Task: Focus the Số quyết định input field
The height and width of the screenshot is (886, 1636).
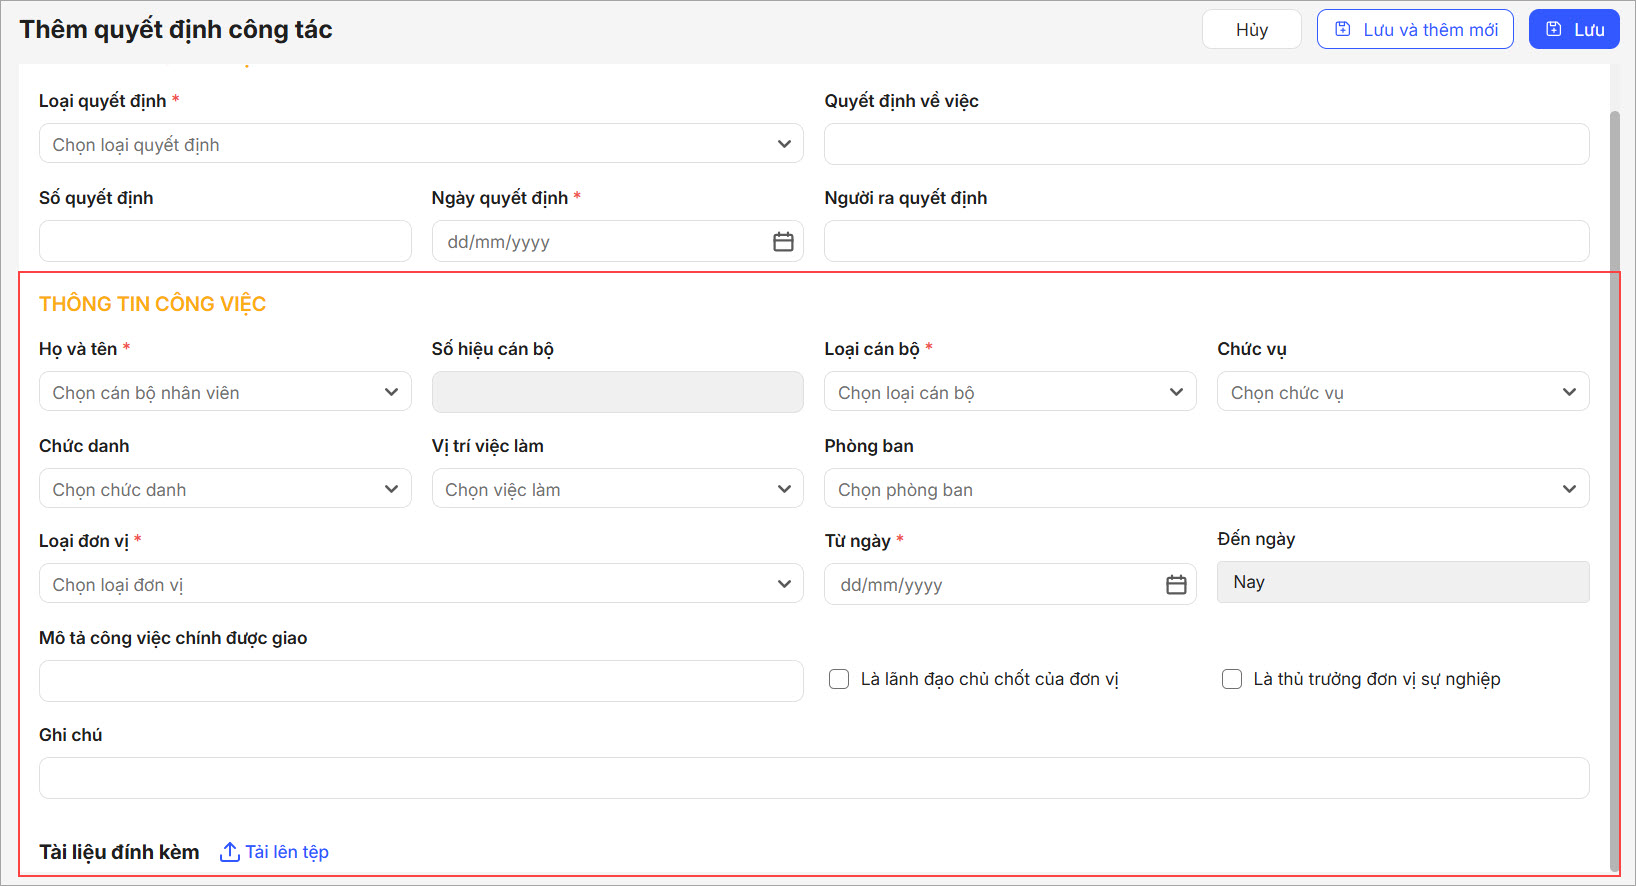Action: pos(225,242)
